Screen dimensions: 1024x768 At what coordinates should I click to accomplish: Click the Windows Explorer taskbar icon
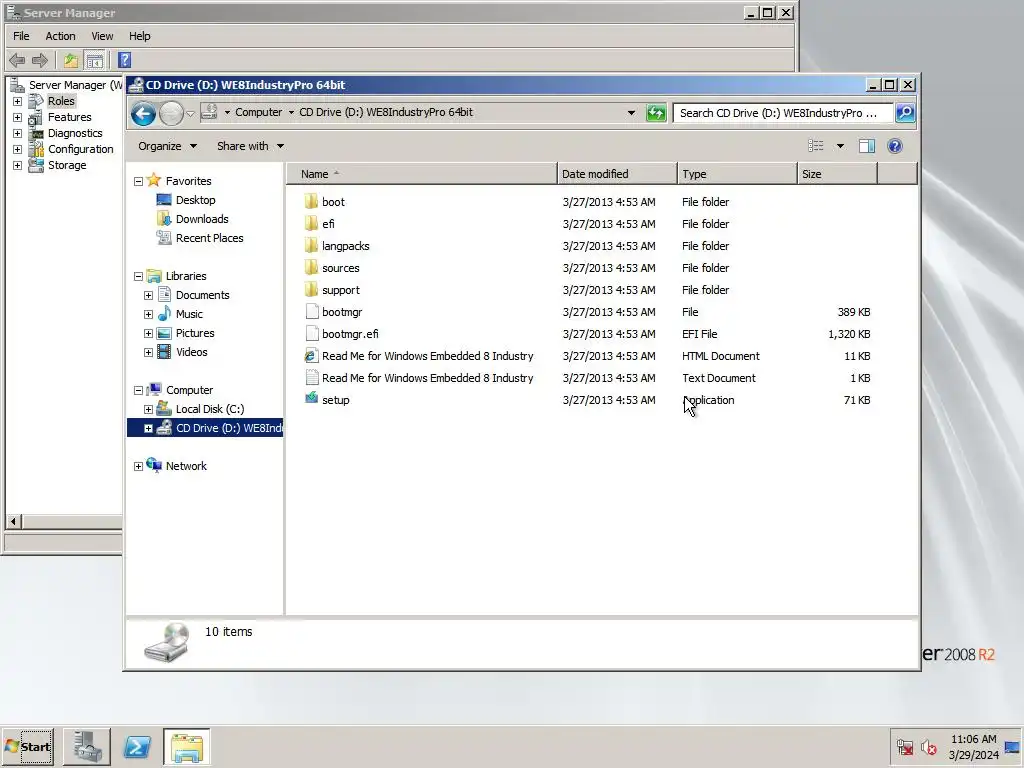(187, 746)
